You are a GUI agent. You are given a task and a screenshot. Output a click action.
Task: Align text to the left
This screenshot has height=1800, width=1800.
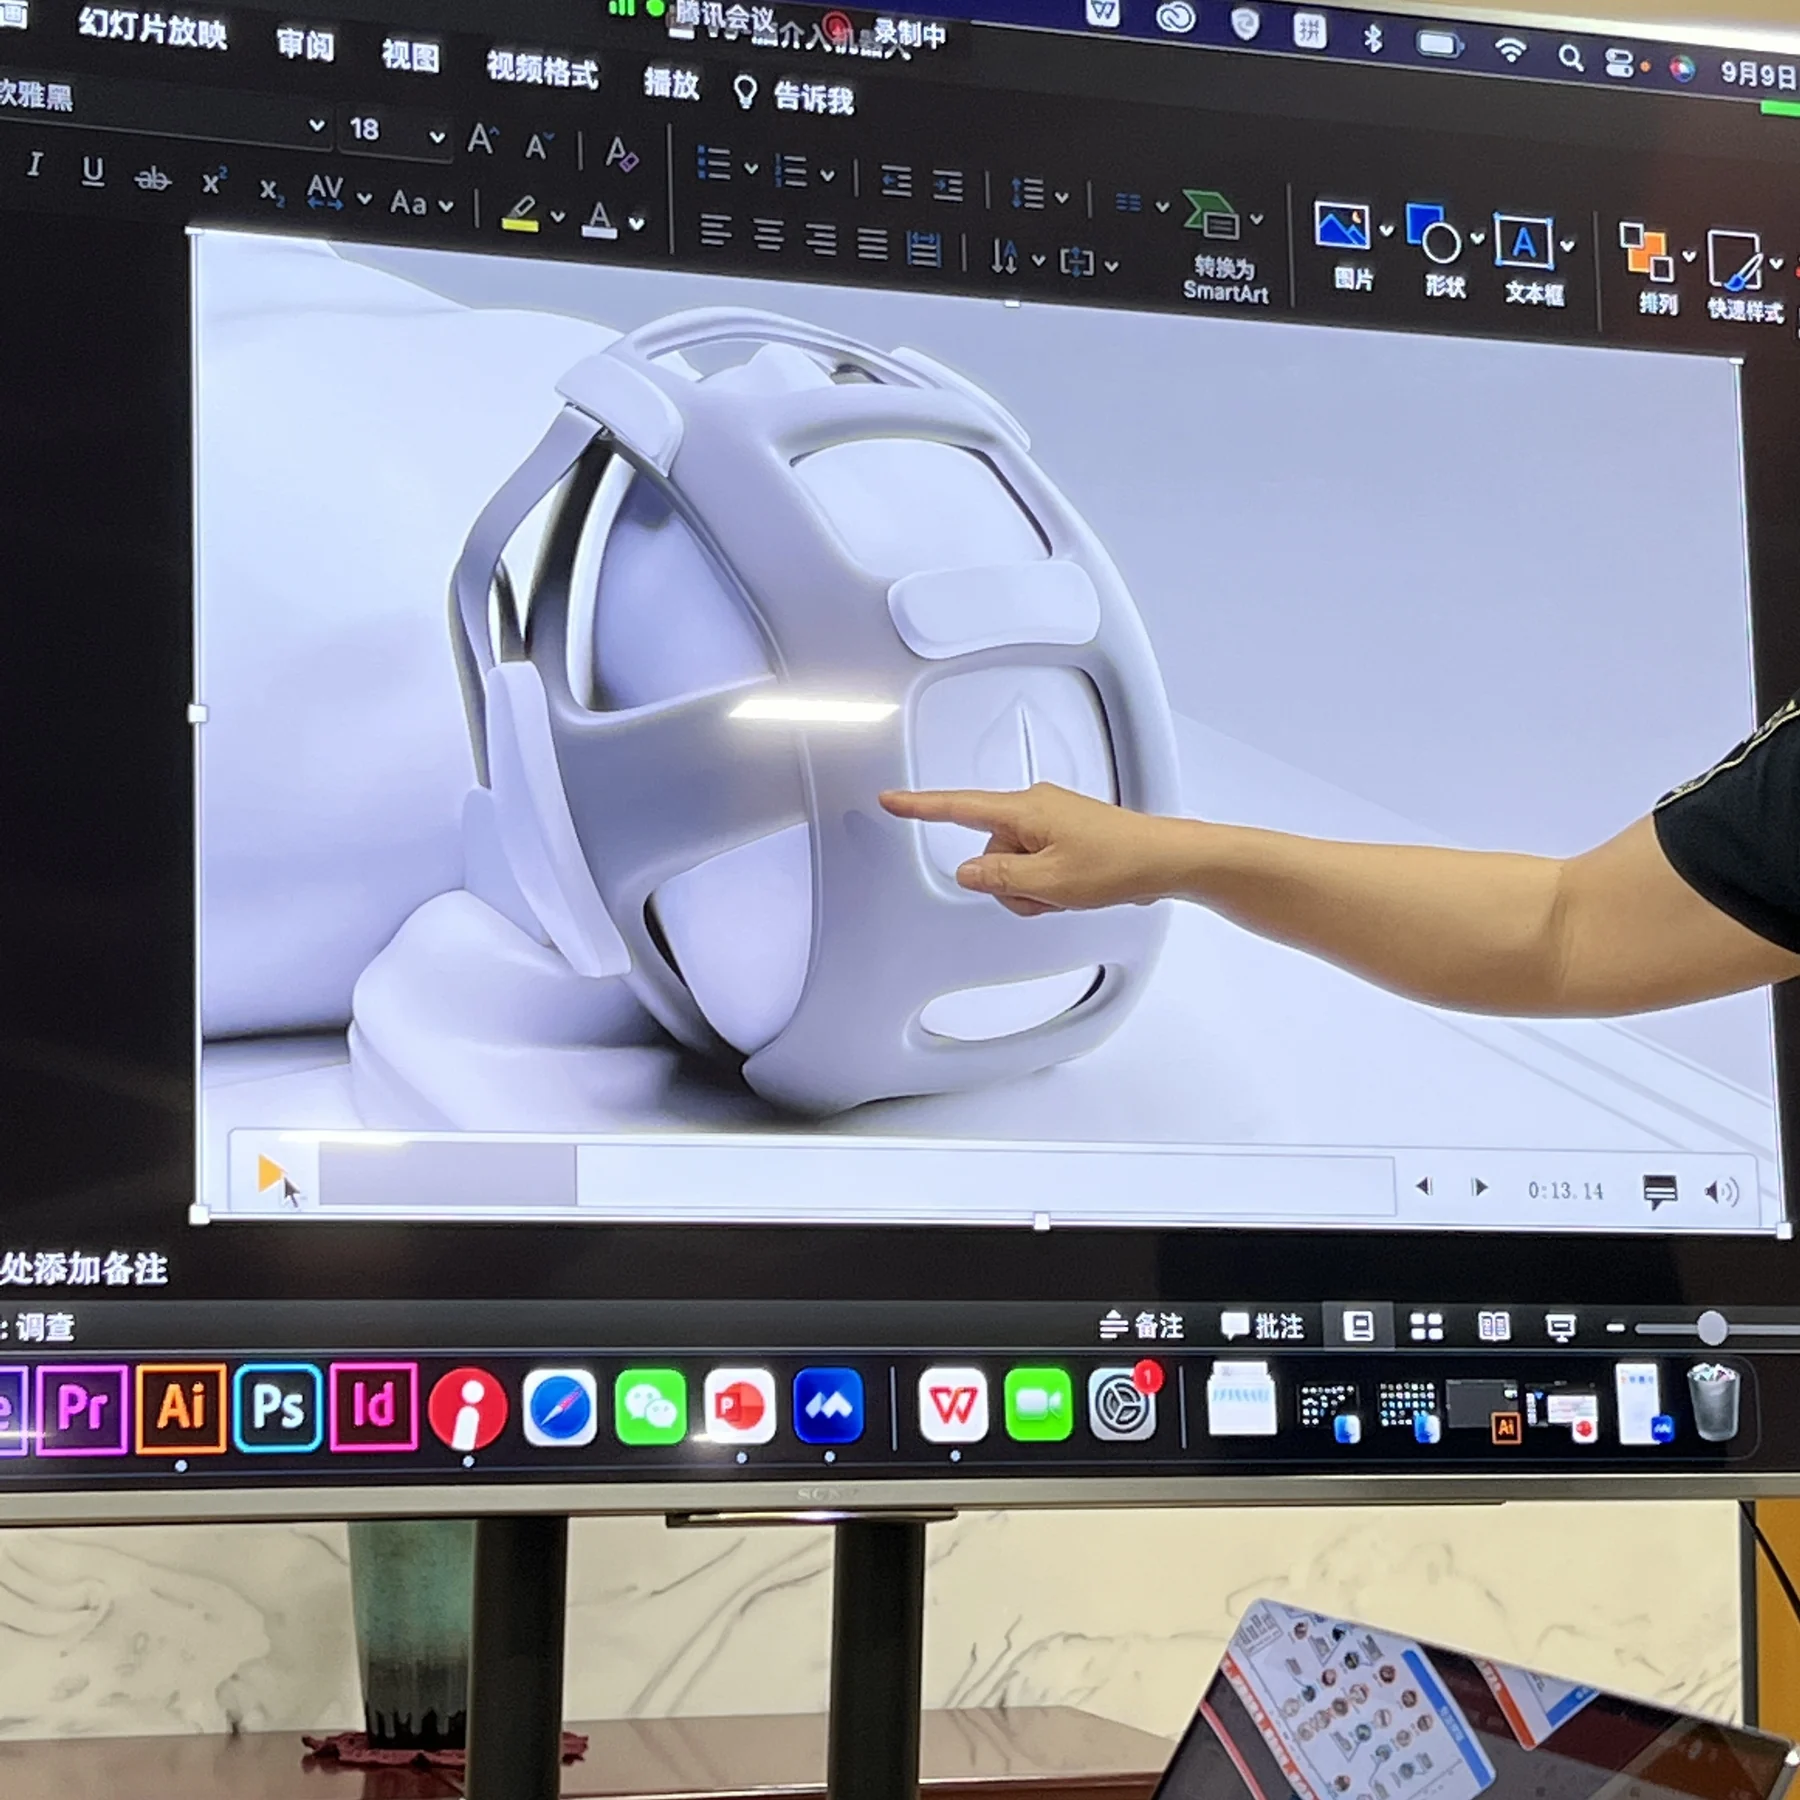pos(715,230)
